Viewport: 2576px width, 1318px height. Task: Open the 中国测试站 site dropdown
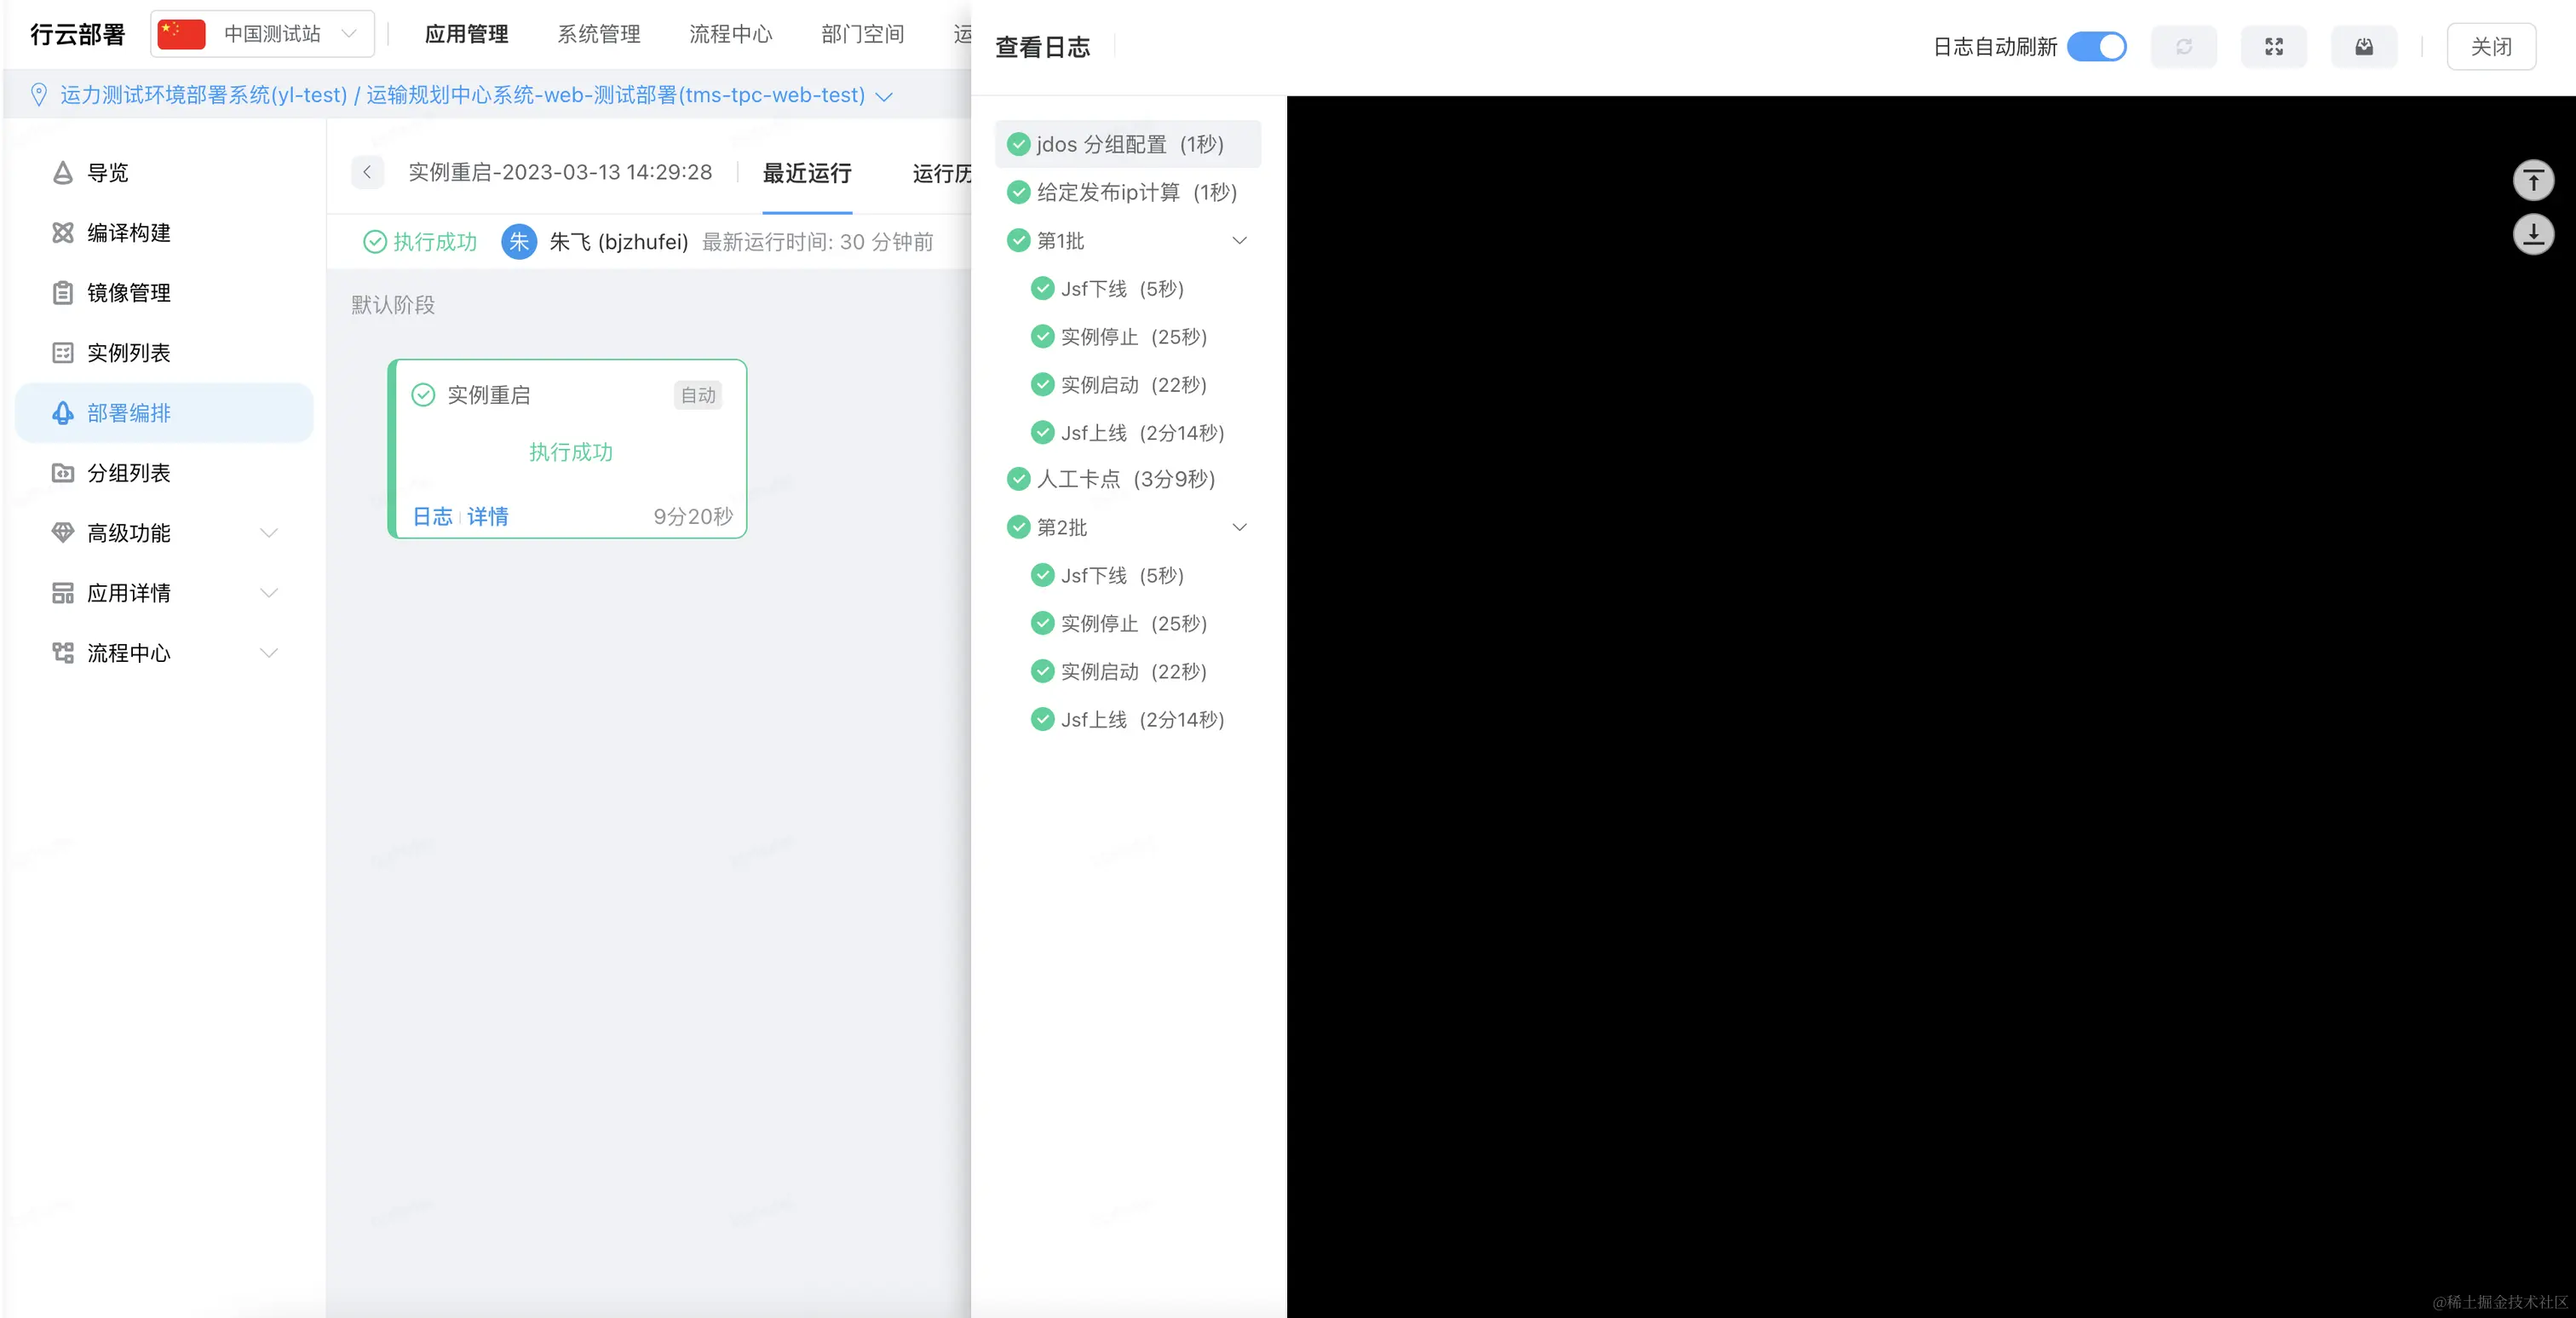(x=263, y=34)
